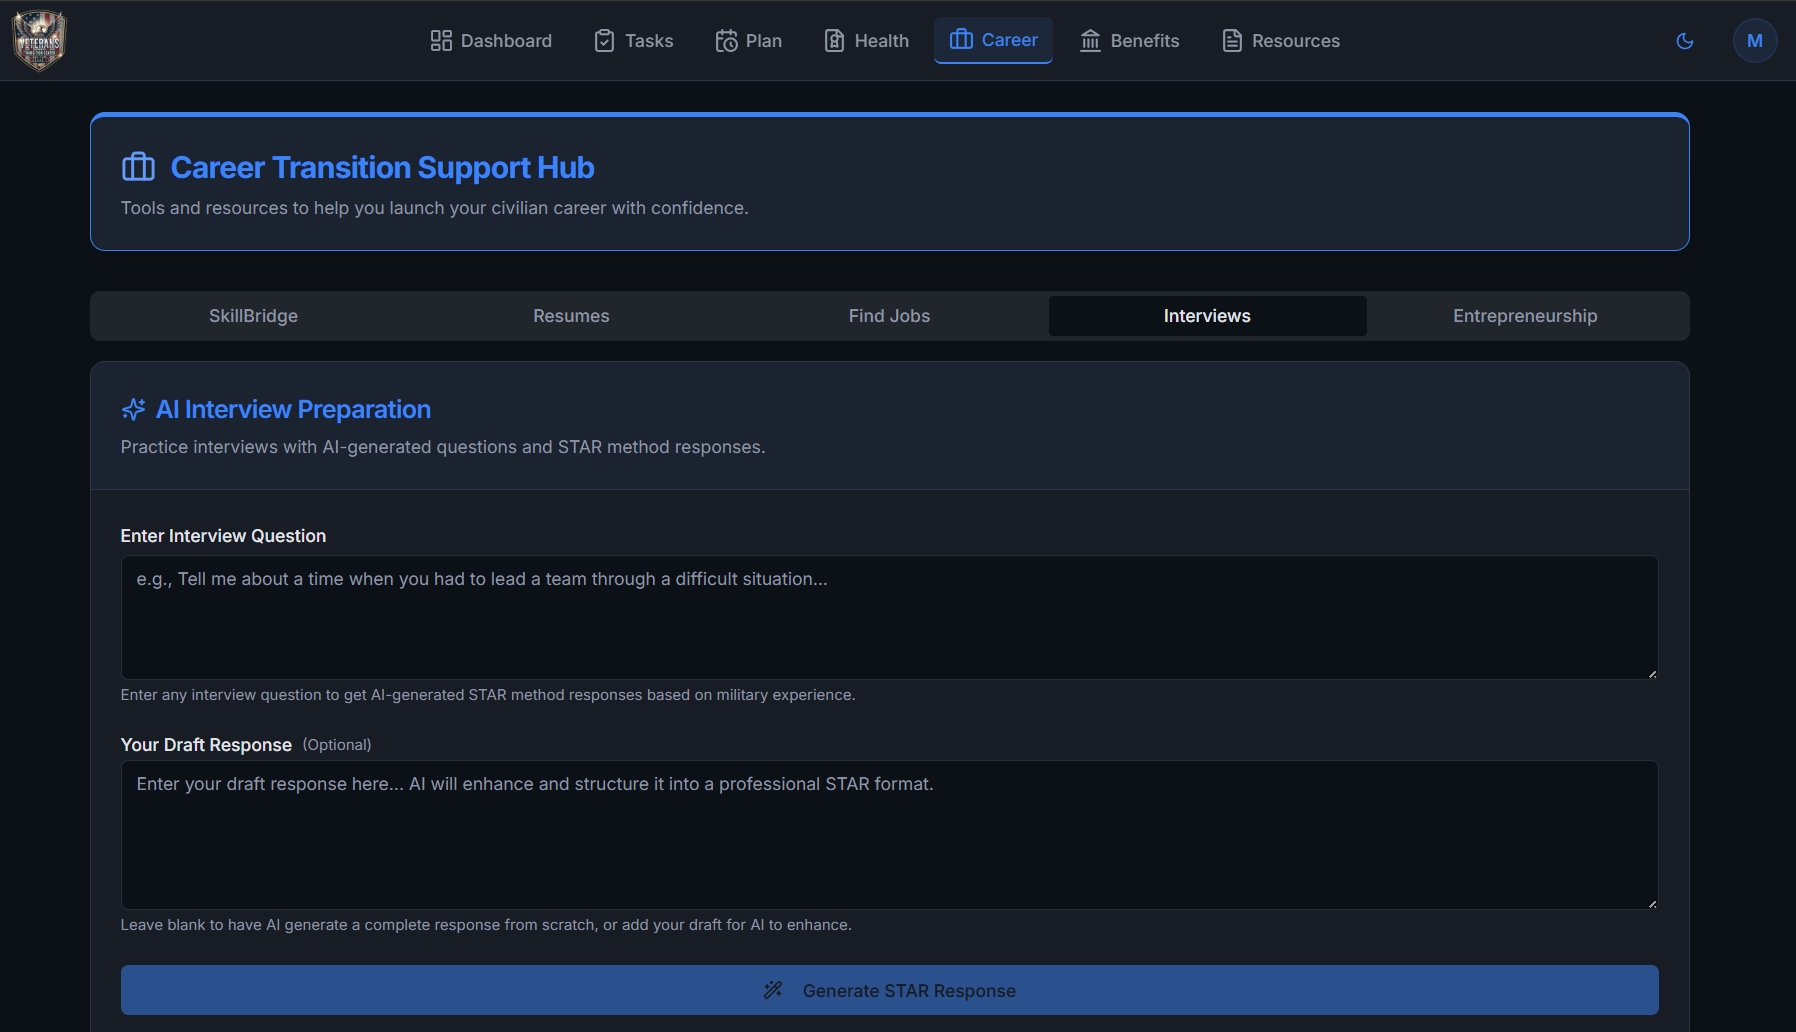Click the Tasks clipboard icon
Viewport: 1796px width, 1032px height.
604,40
